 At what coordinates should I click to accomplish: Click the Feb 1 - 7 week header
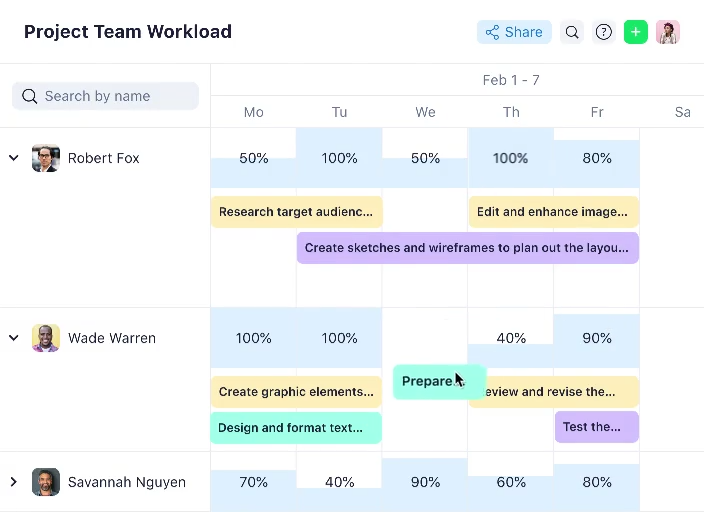[511, 80]
